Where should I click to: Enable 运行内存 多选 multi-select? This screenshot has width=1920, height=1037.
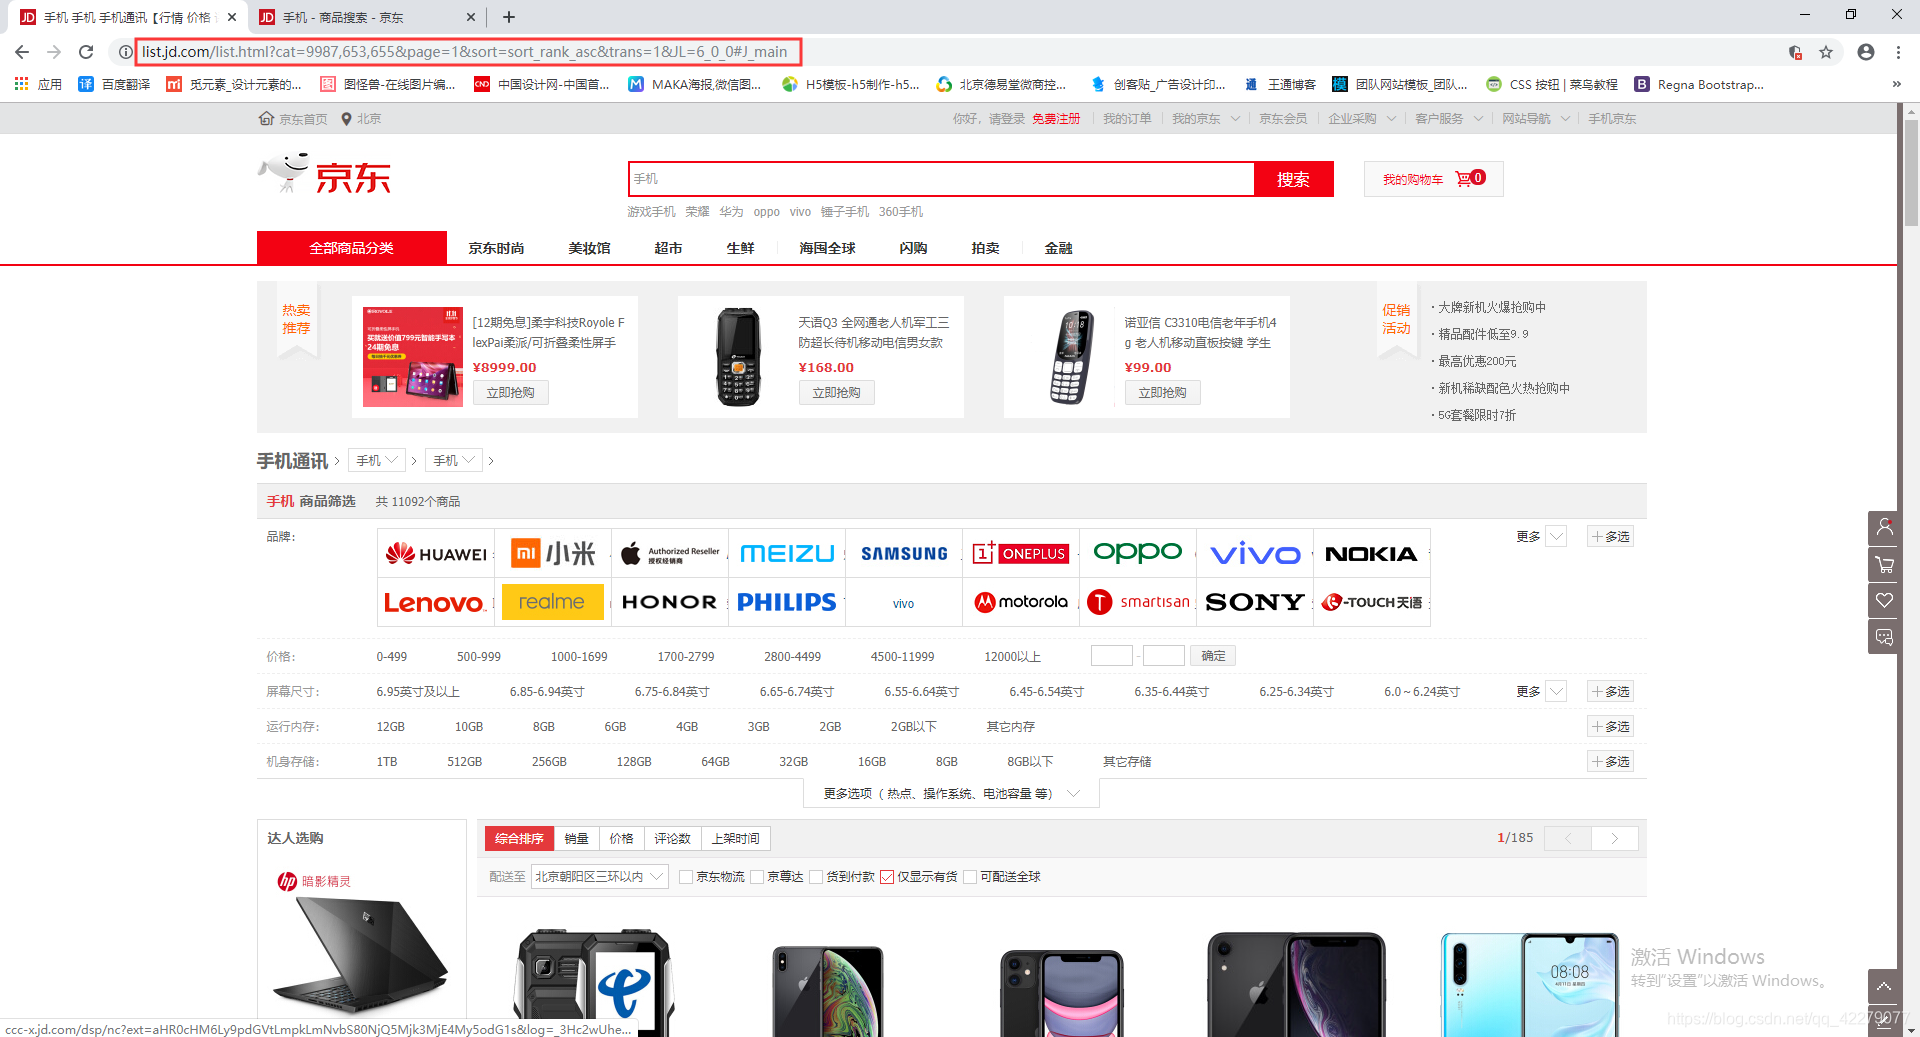[1611, 727]
